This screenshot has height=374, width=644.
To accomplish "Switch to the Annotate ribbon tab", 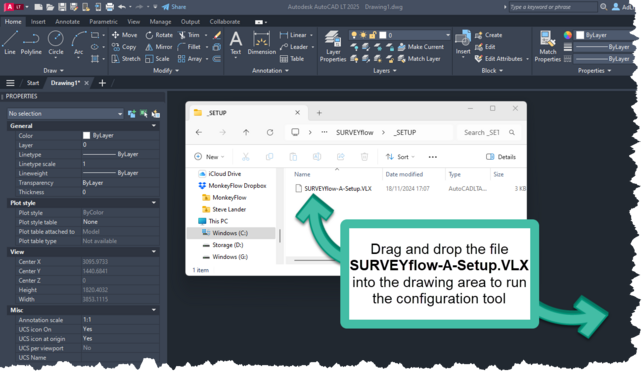I will click(x=67, y=22).
